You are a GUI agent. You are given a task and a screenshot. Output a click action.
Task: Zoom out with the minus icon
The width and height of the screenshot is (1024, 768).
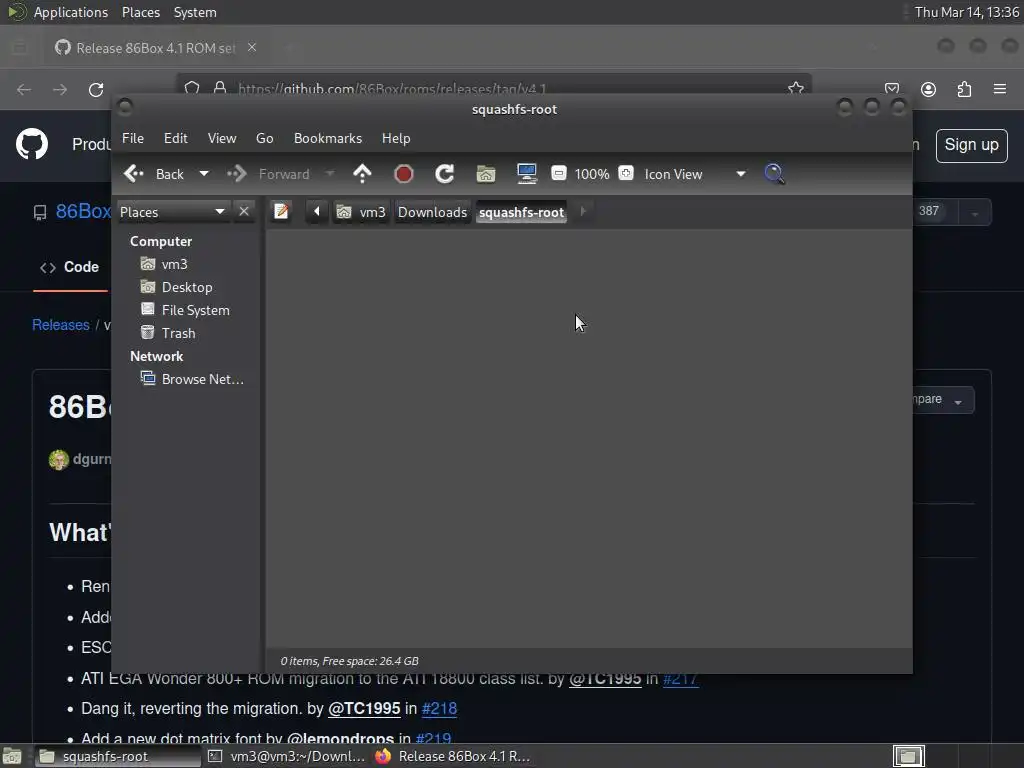coord(558,173)
